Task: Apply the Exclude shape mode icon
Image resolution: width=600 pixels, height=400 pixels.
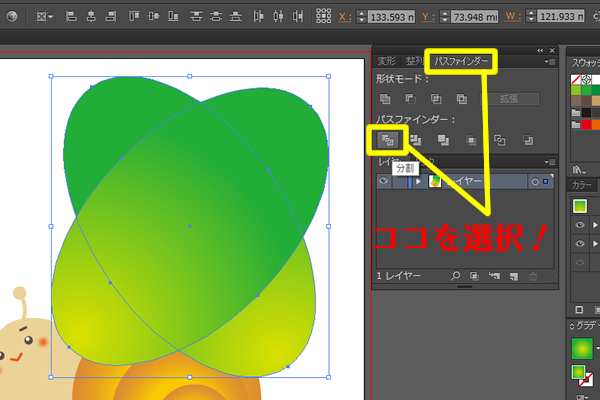Action: point(461,98)
